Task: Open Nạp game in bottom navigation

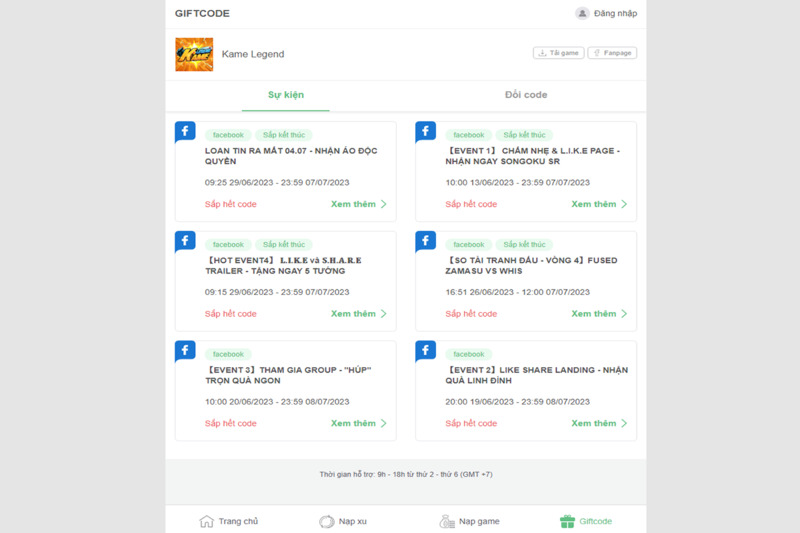Action: click(x=447, y=521)
